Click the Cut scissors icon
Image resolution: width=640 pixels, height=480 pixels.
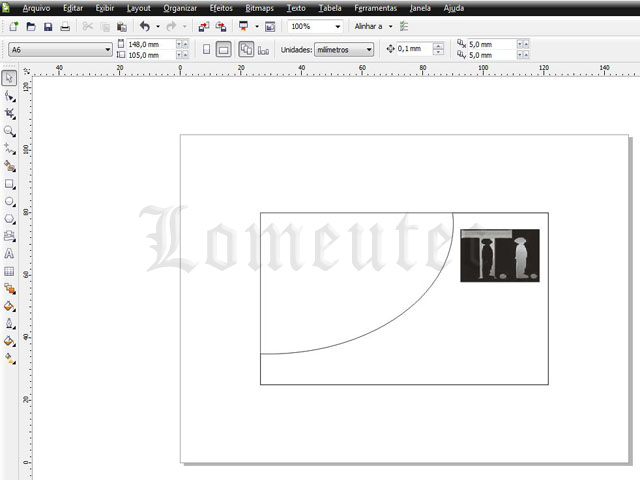tap(87, 27)
